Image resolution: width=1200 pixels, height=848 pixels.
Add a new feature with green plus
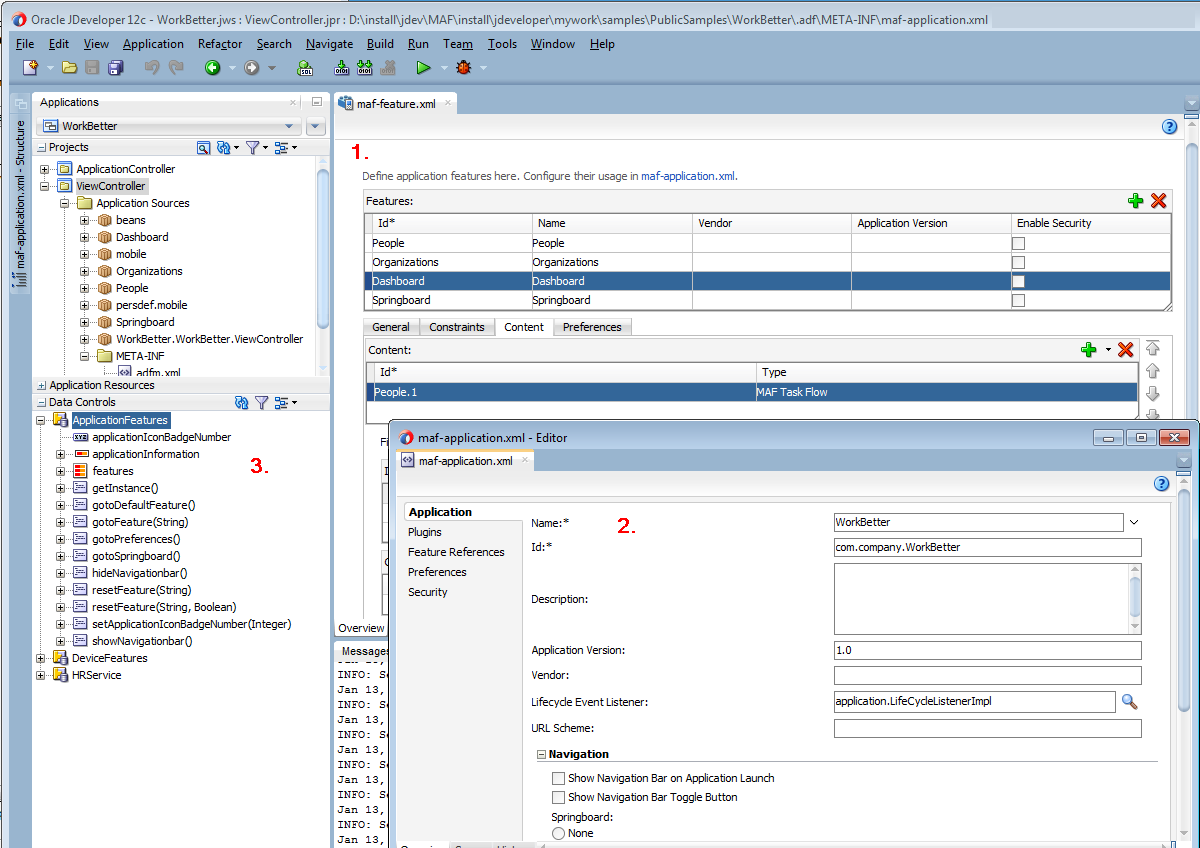[1135, 201]
